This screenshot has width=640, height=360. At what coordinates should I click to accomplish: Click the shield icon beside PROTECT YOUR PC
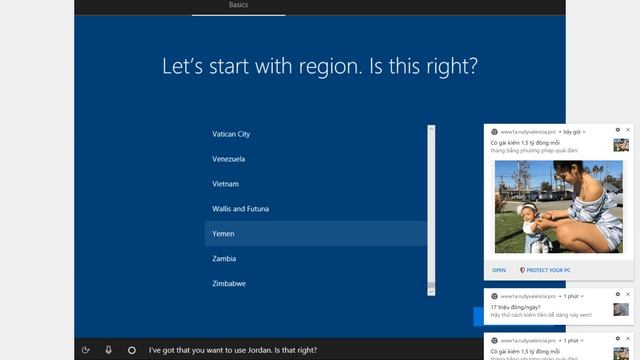click(522, 270)
